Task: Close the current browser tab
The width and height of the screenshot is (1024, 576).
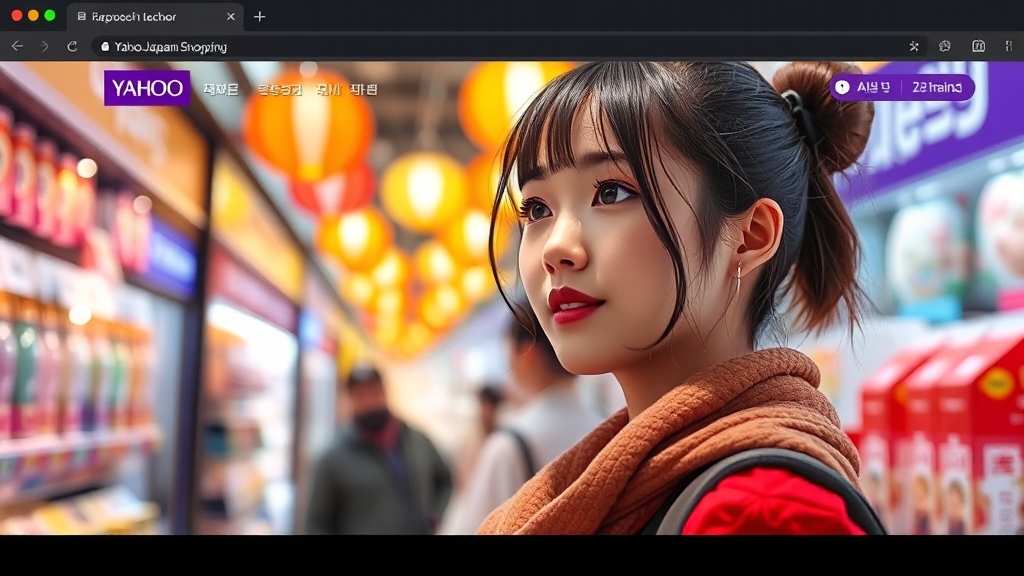Action: click(229, 17)
